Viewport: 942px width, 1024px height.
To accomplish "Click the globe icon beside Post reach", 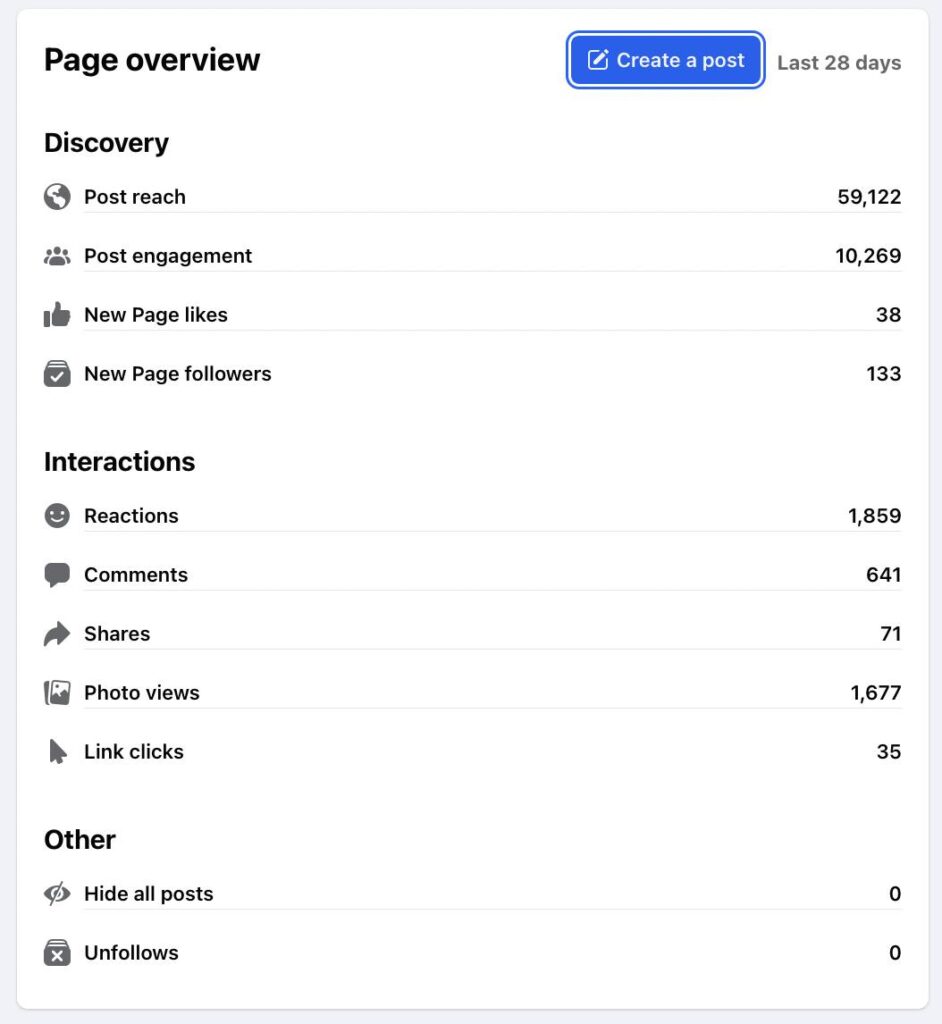I will click(57, 197).
